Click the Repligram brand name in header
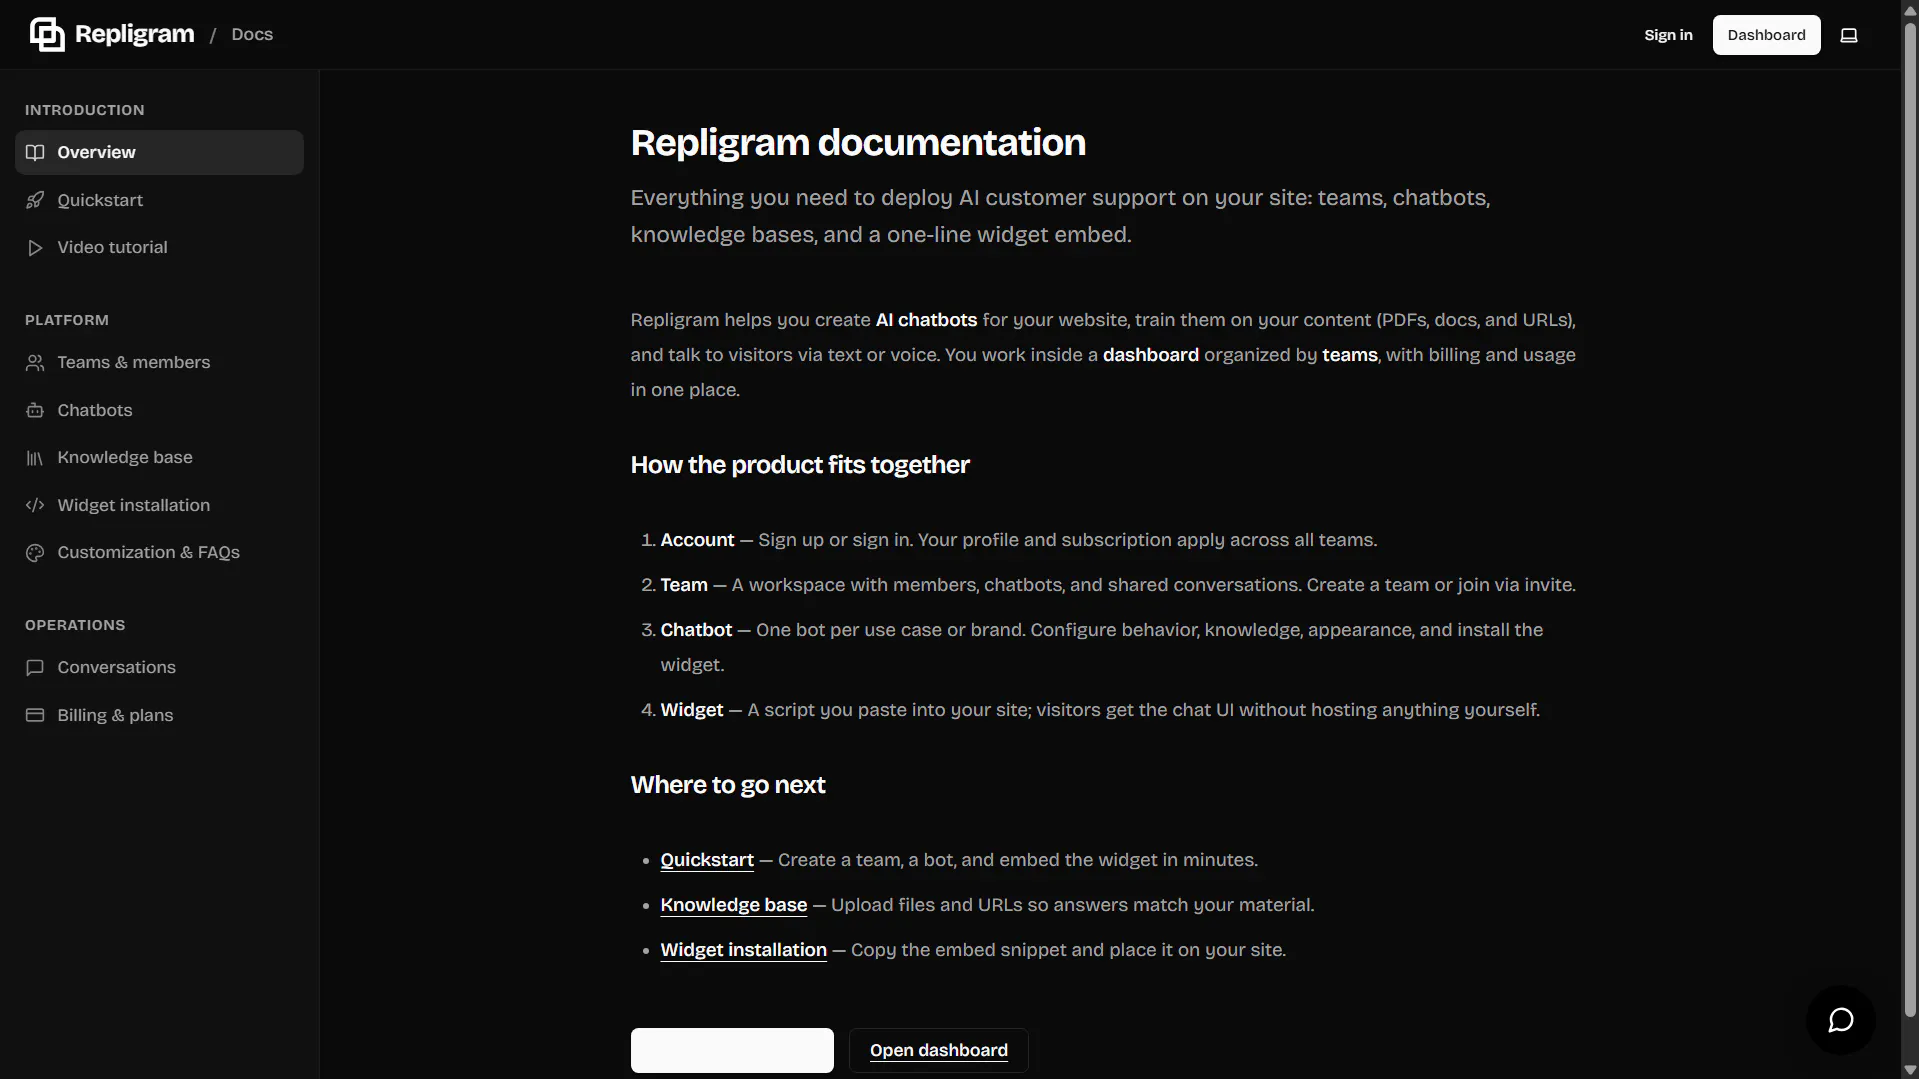 [x=134, y=34]
